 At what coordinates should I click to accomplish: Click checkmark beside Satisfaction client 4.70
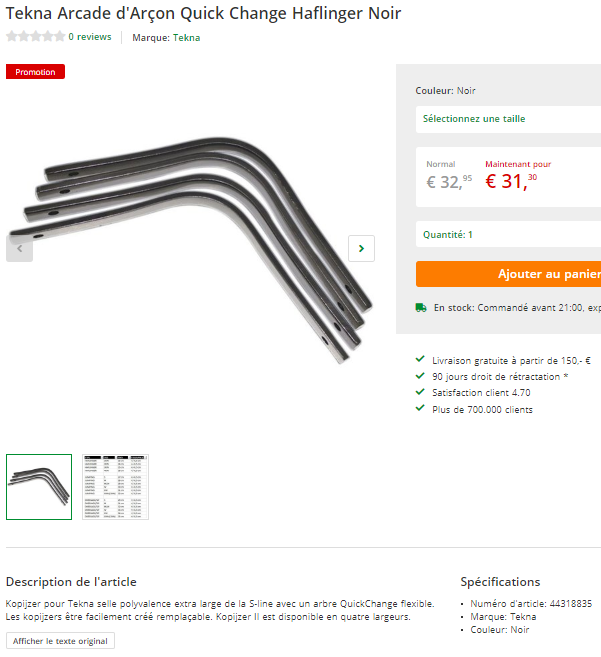pos(420,391)
